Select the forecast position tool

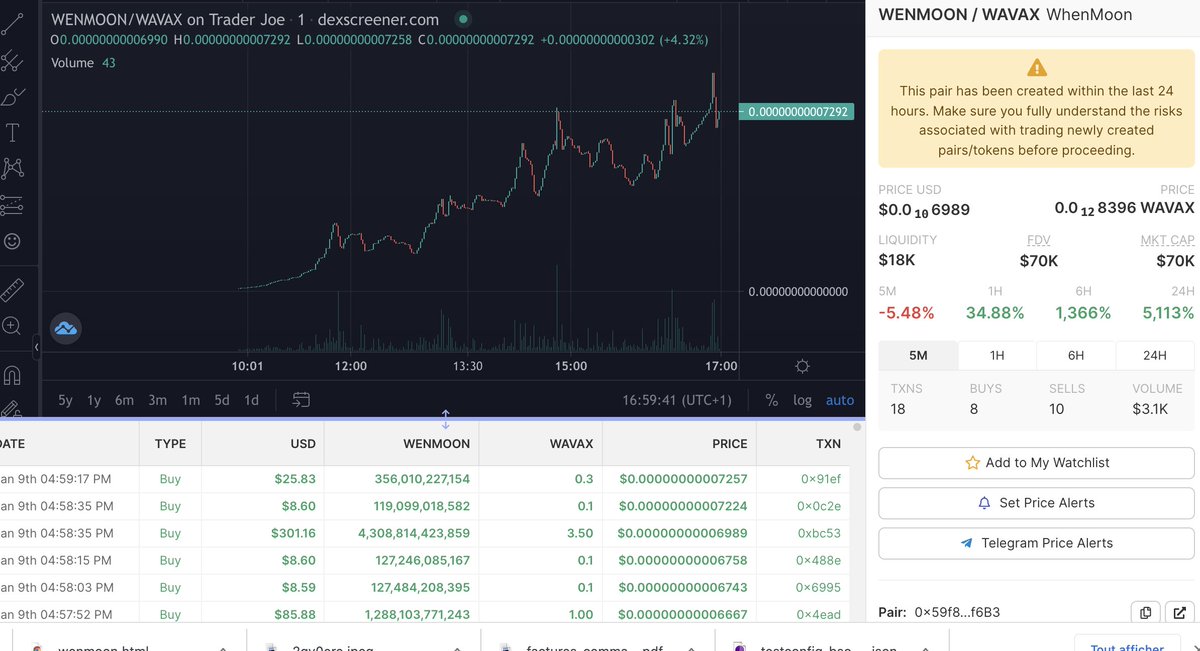[12, 204]
